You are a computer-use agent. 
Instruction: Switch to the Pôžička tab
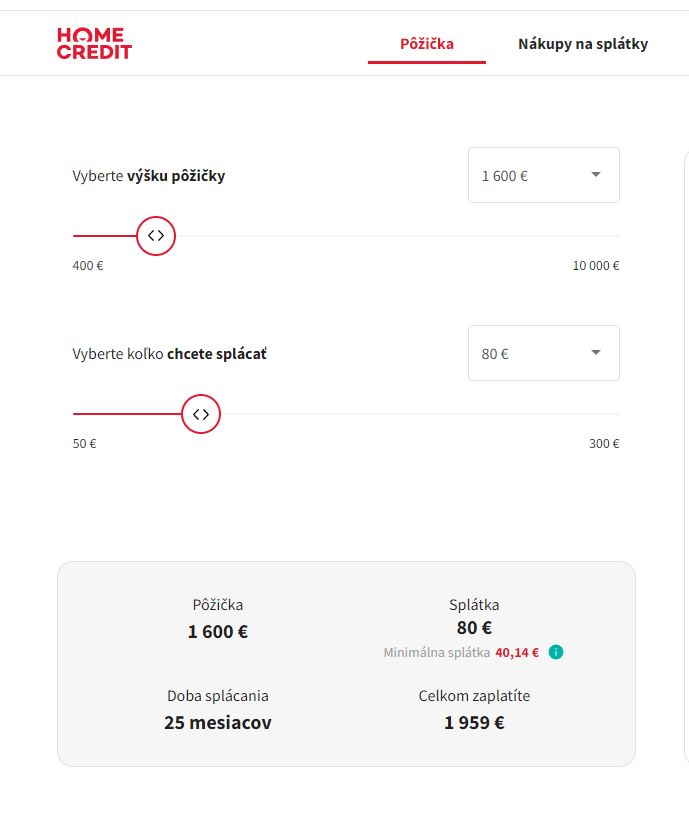(427, 44)
